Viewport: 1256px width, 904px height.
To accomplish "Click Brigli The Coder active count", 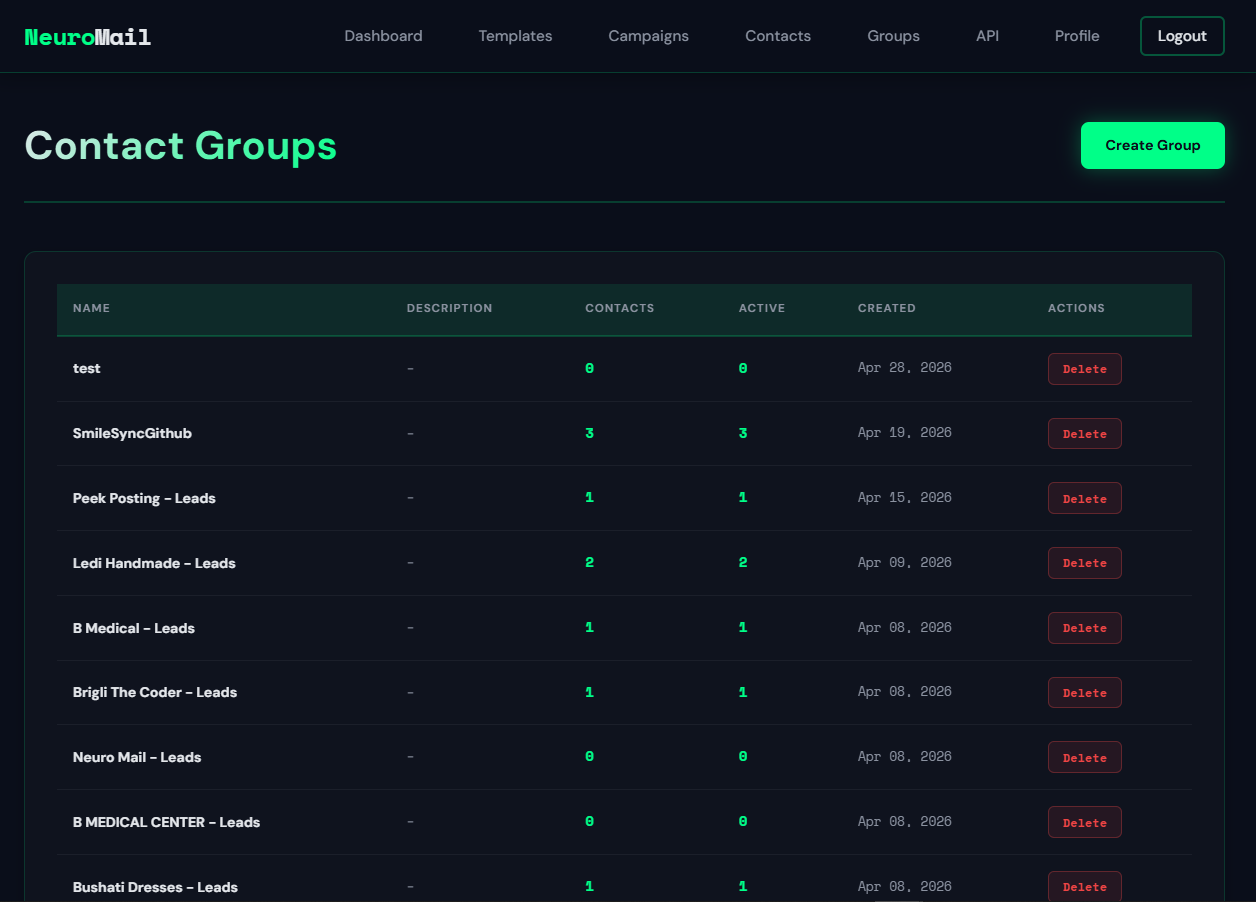I will tap(743, 692).
